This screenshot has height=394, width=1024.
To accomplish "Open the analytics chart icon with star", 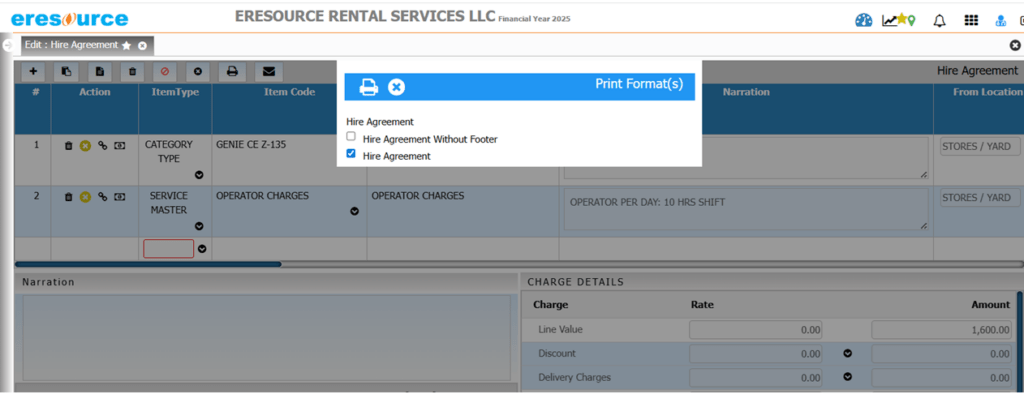I will (x=899, y=20).
